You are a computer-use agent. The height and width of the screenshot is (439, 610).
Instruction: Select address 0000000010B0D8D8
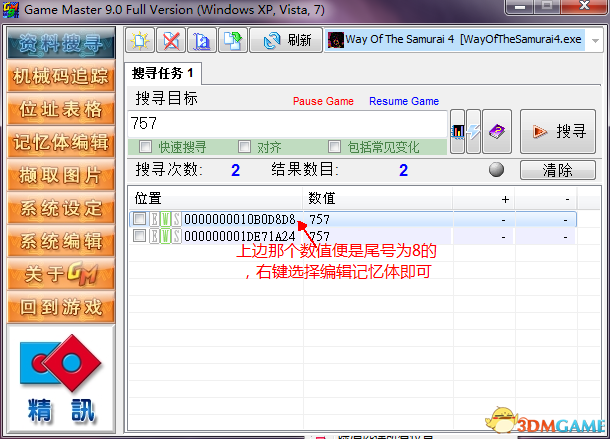click(x=240, y=220)
